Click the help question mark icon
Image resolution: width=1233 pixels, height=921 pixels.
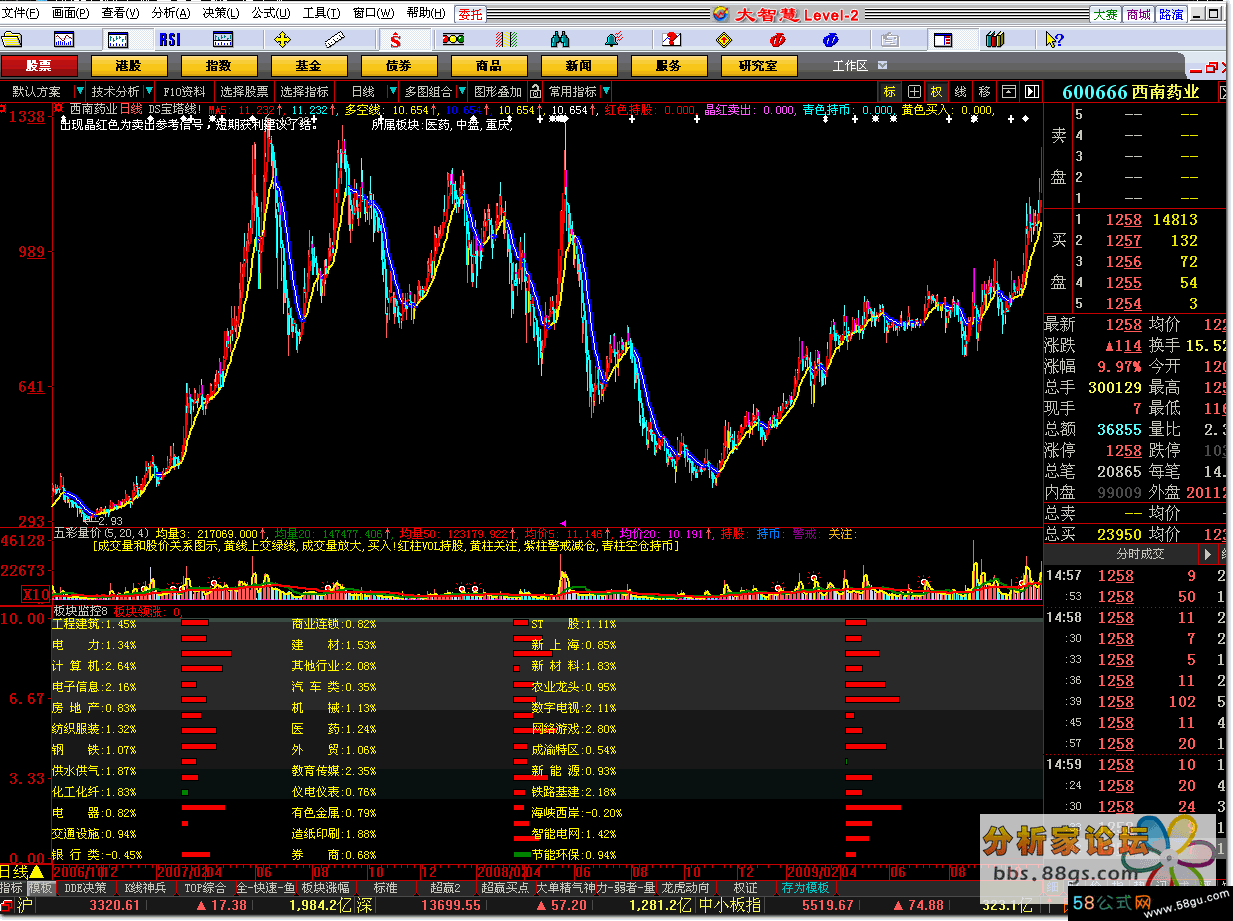pyautogui.click(x=1054, y=40)
